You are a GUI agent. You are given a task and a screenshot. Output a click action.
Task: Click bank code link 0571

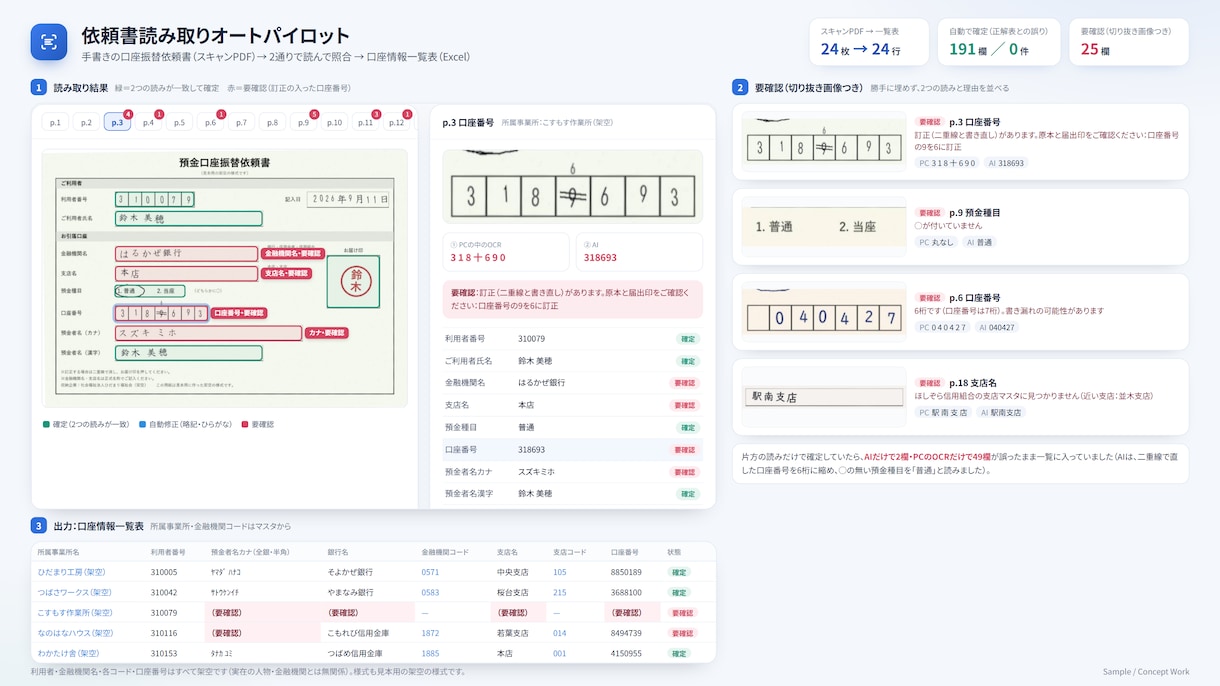click(430, 572)
